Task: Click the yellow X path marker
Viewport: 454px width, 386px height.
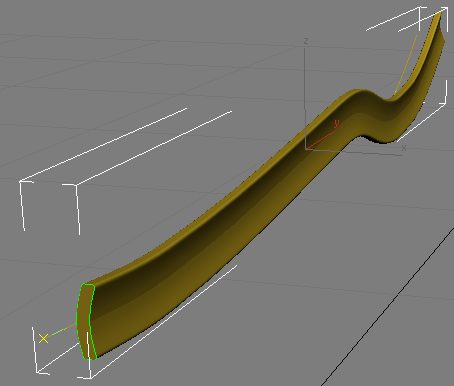Action: 43,339
